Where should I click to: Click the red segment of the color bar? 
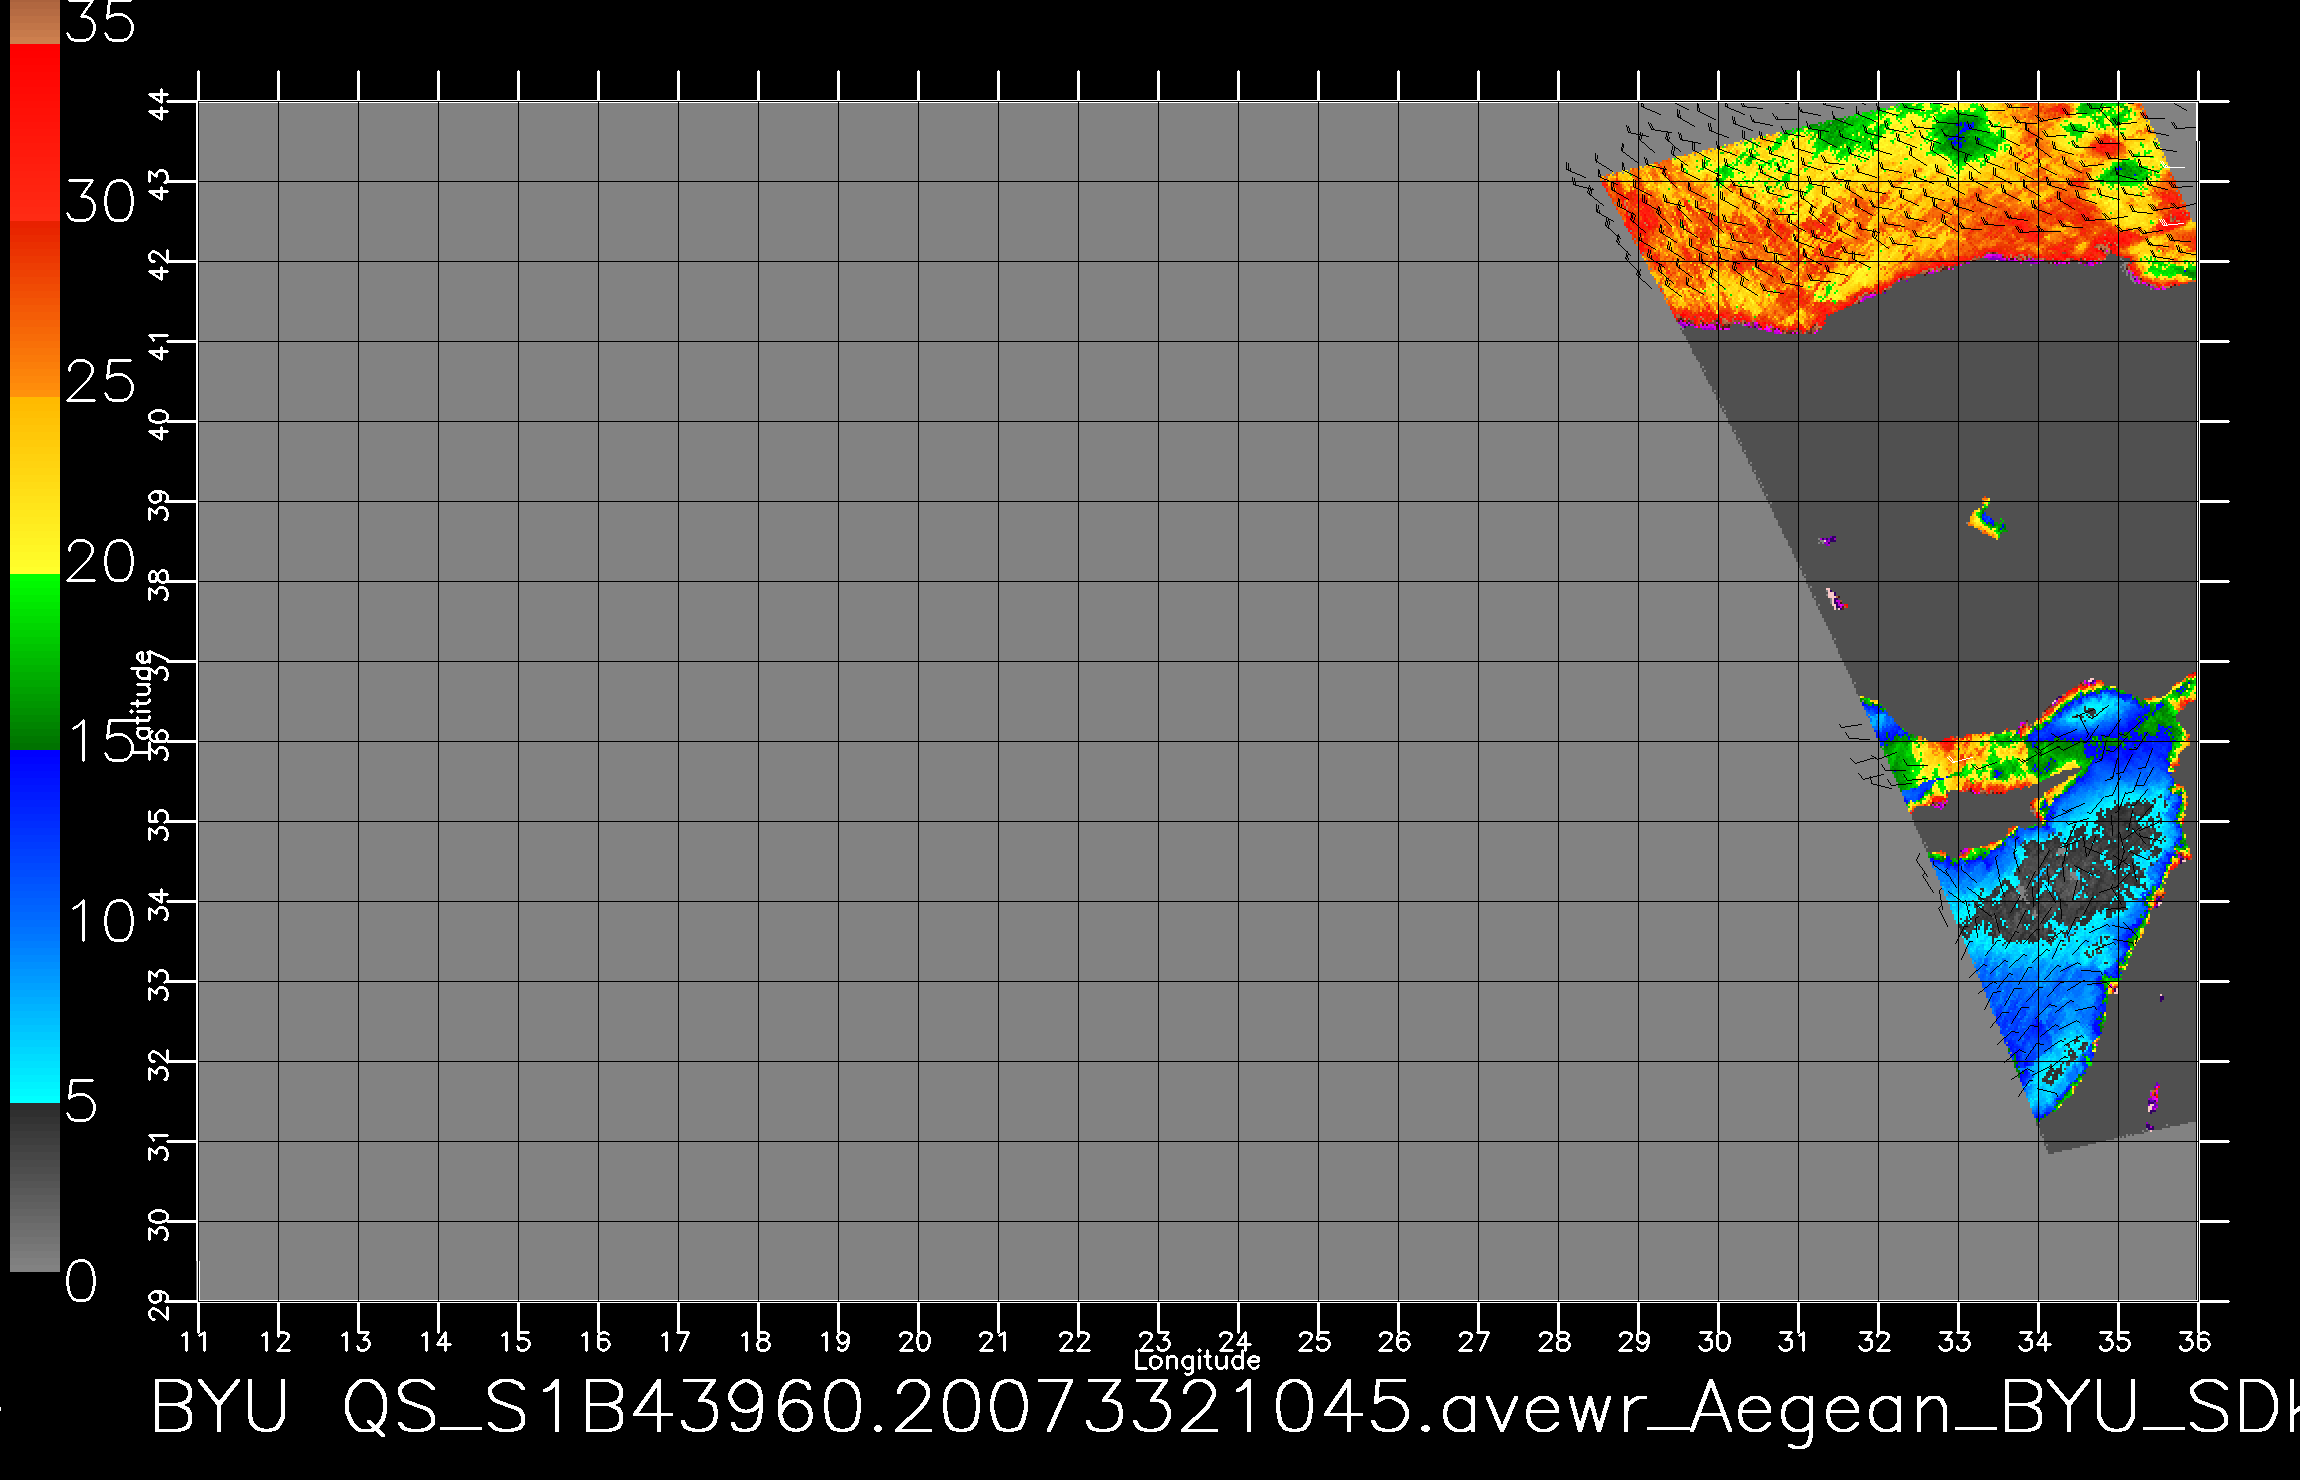tap(35, 132)
